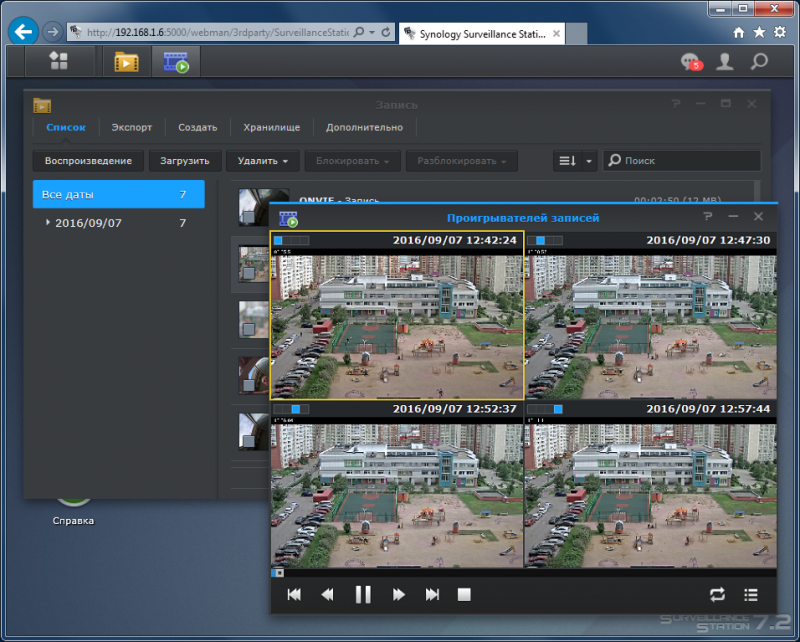Stop the recording playback
This screenshot has width=800, height=642.
pyautogui.click(x=464, y=595)
